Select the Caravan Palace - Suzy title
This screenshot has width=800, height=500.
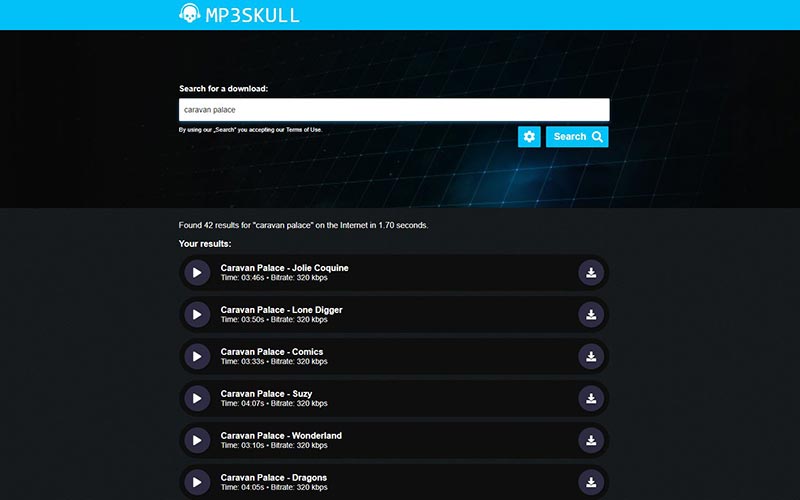(x=266, y=393)
